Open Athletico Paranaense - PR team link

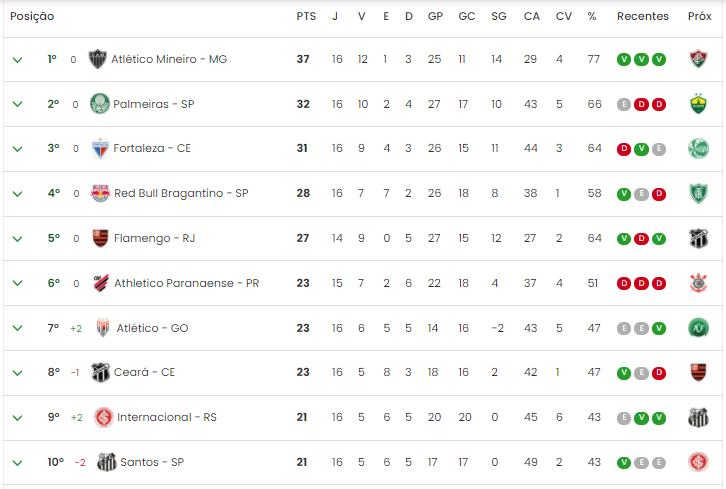click(187, 283)
